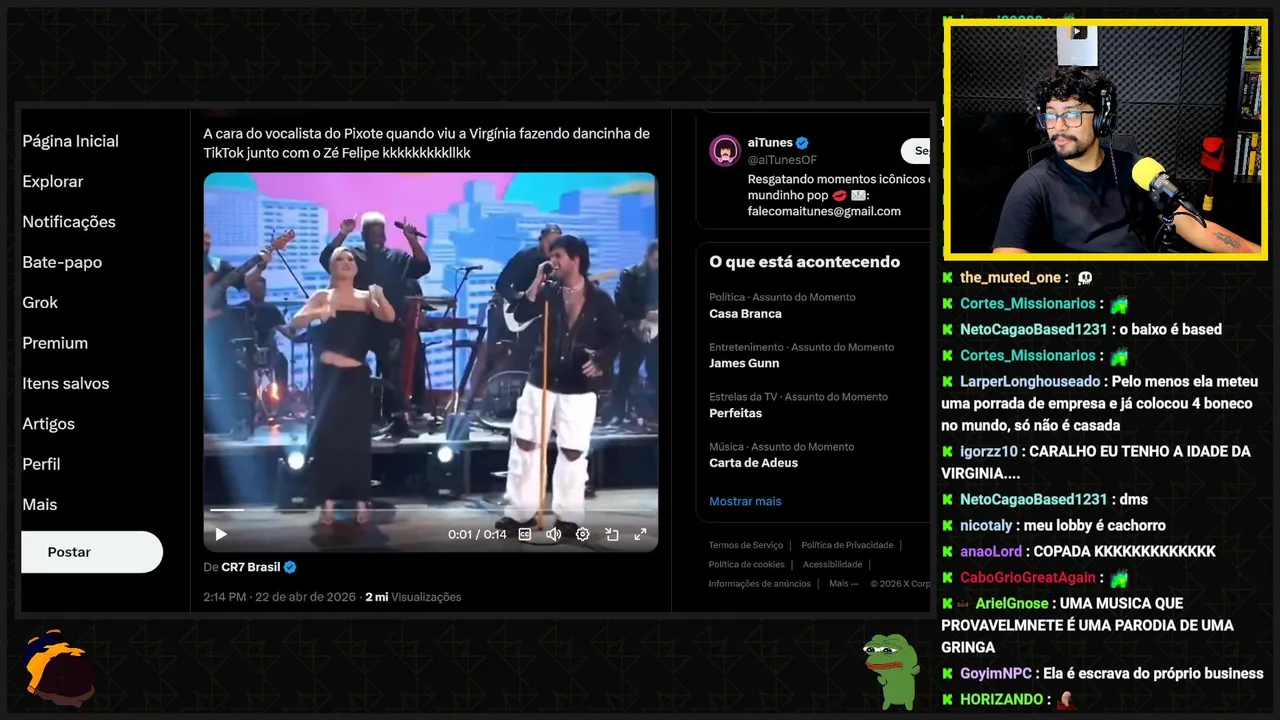Play the embedded tweet video

point(221,534)
